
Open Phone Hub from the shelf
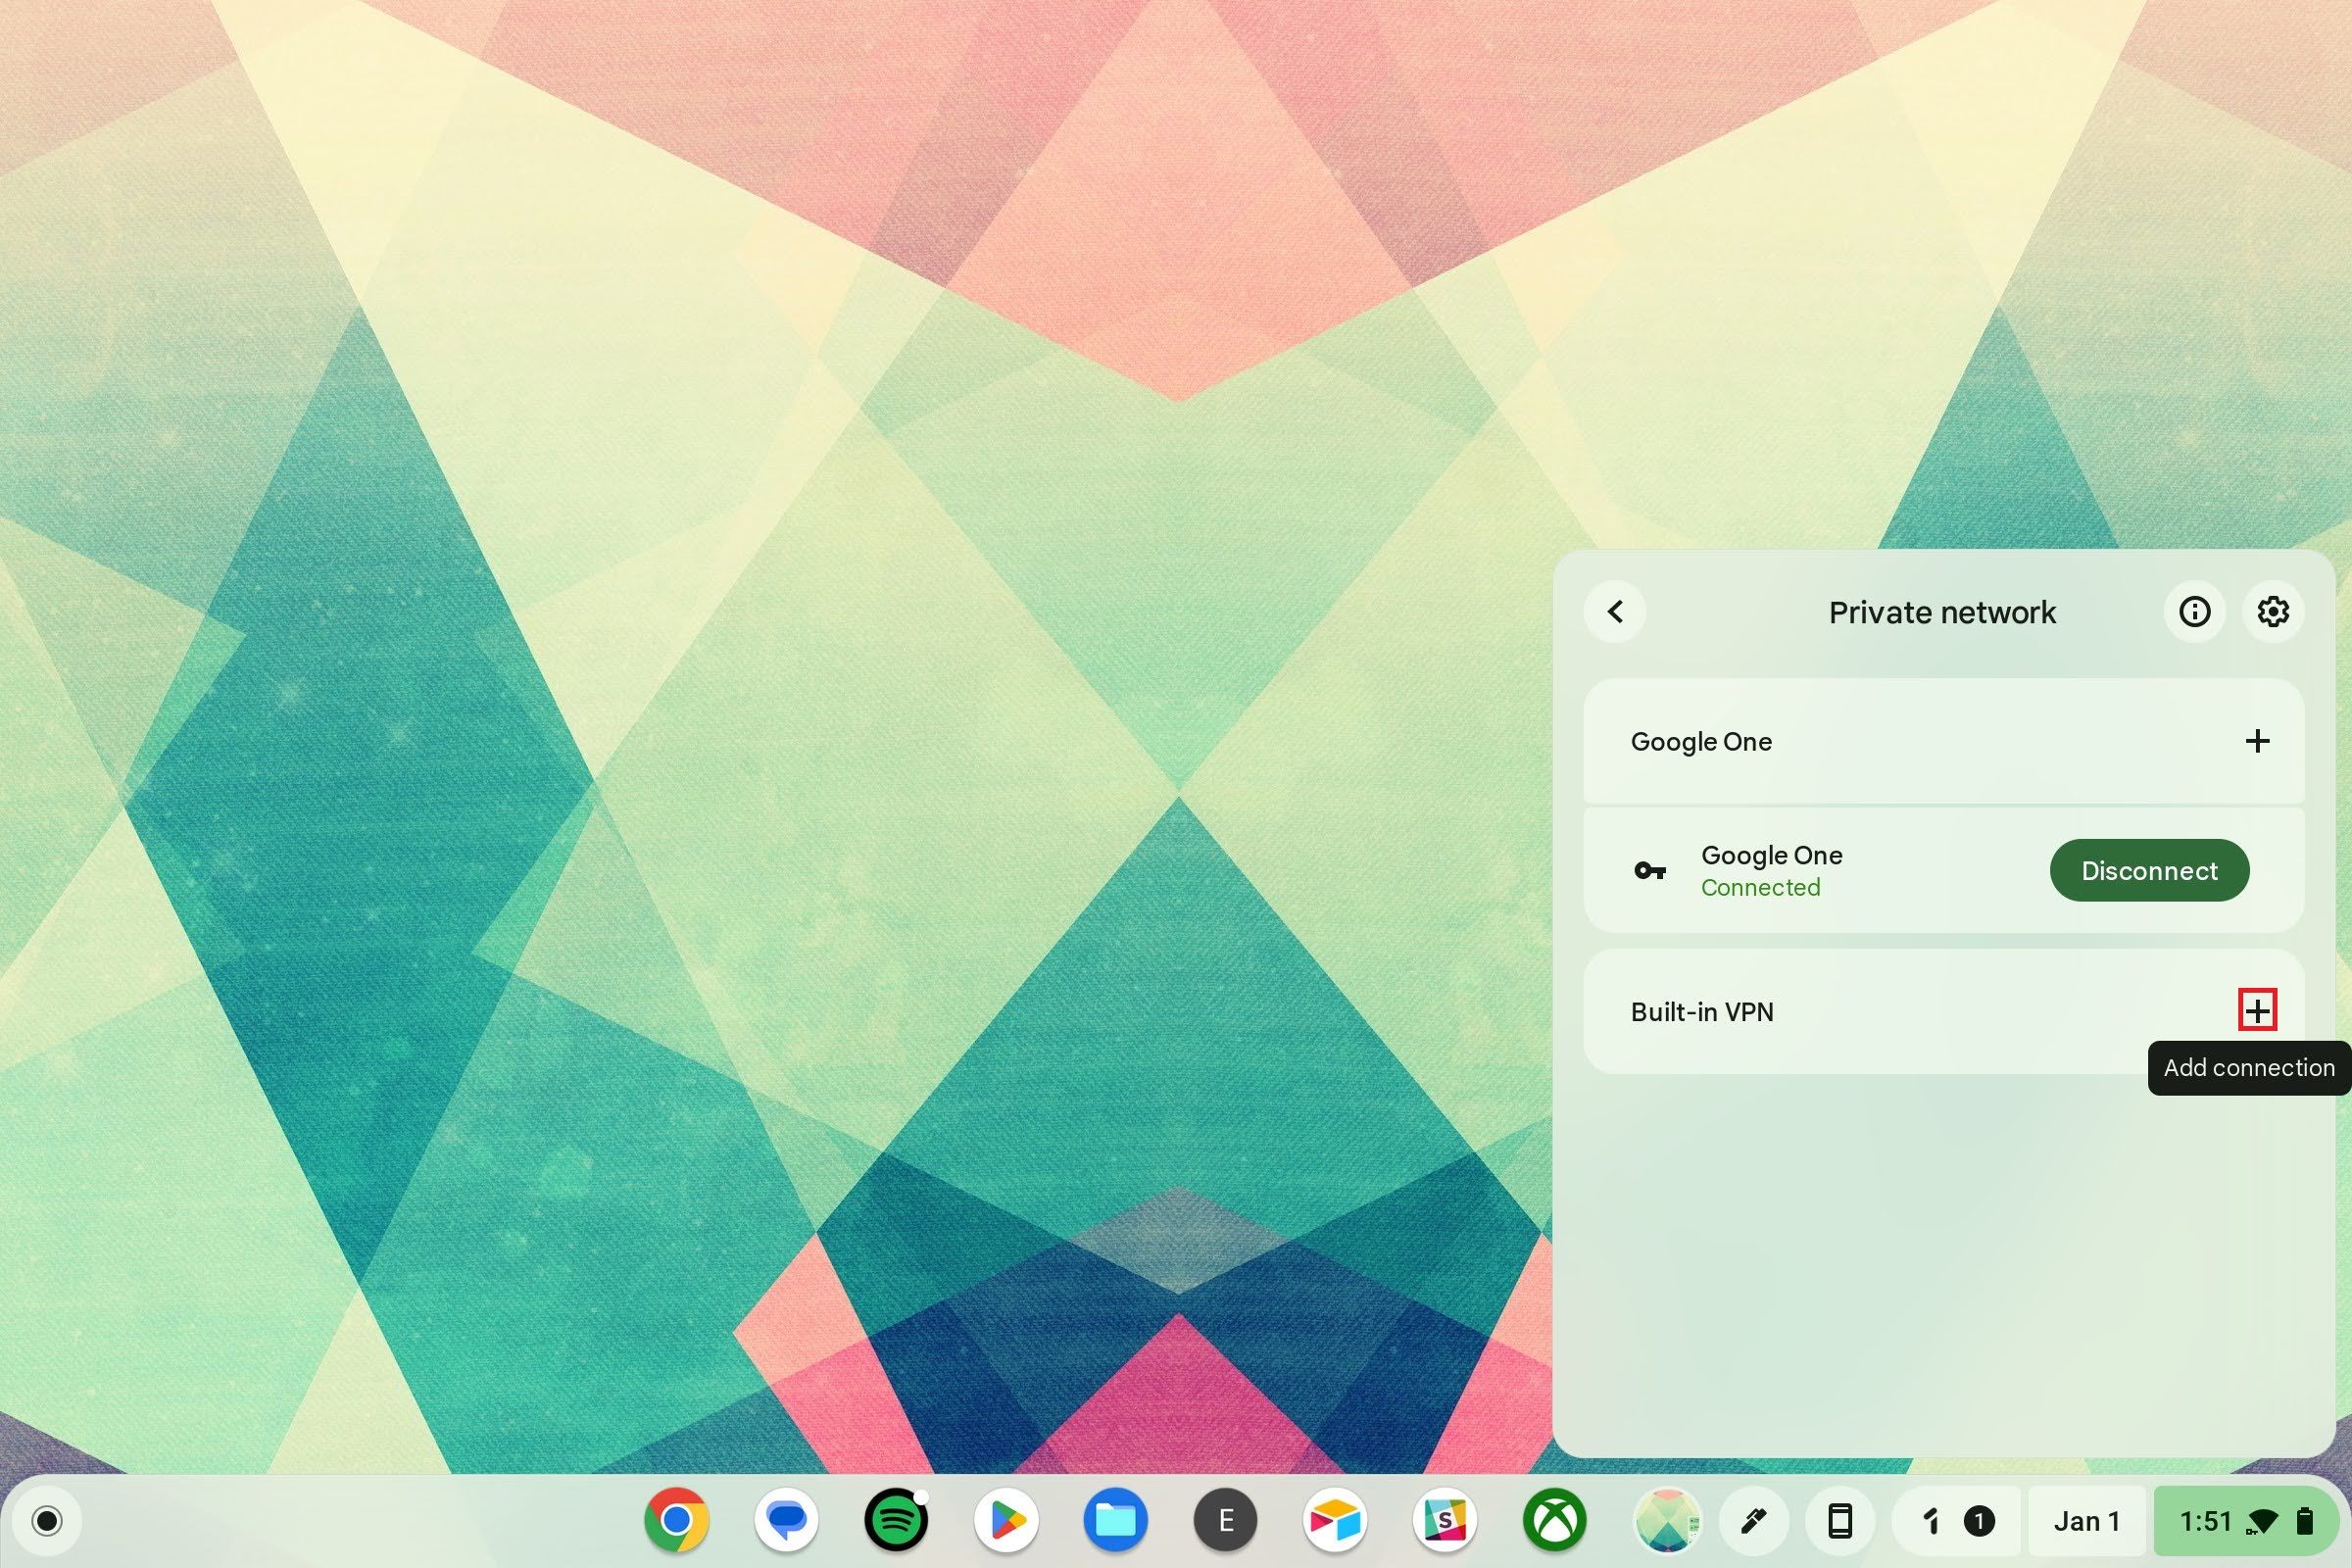click(1839, 1521)
